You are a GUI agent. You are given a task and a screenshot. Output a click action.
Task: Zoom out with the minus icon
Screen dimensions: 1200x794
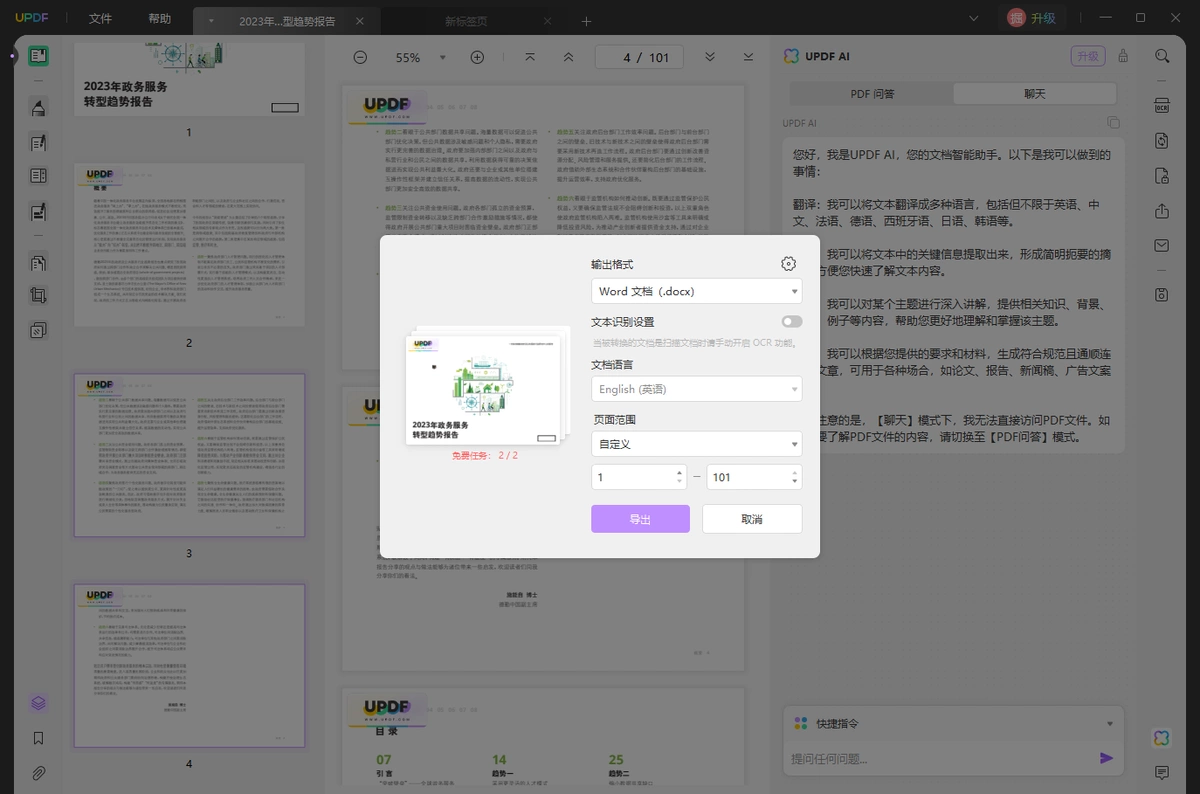tap(360, 58)
